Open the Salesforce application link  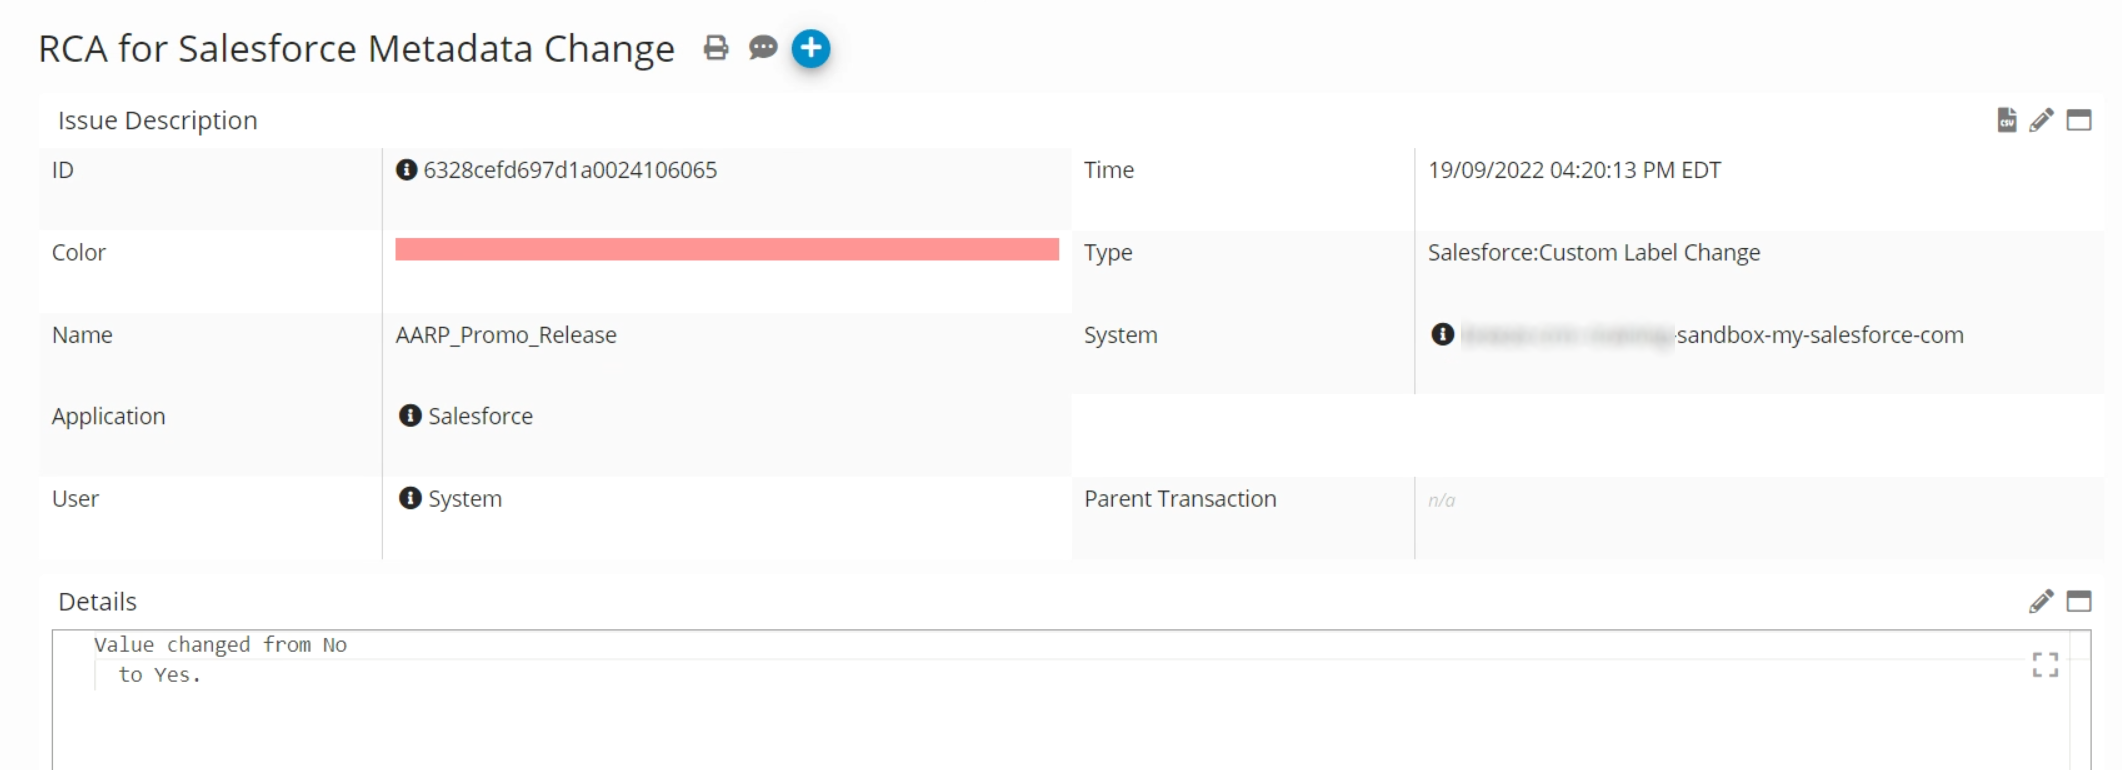(x=480, y=416)
